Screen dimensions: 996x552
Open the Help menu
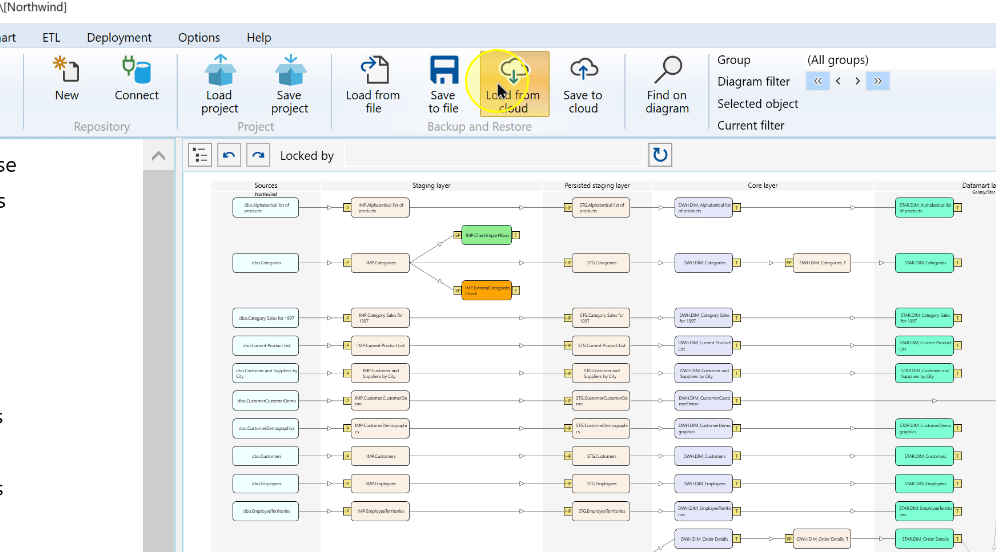pyautogui.click(x=259, y=37)
